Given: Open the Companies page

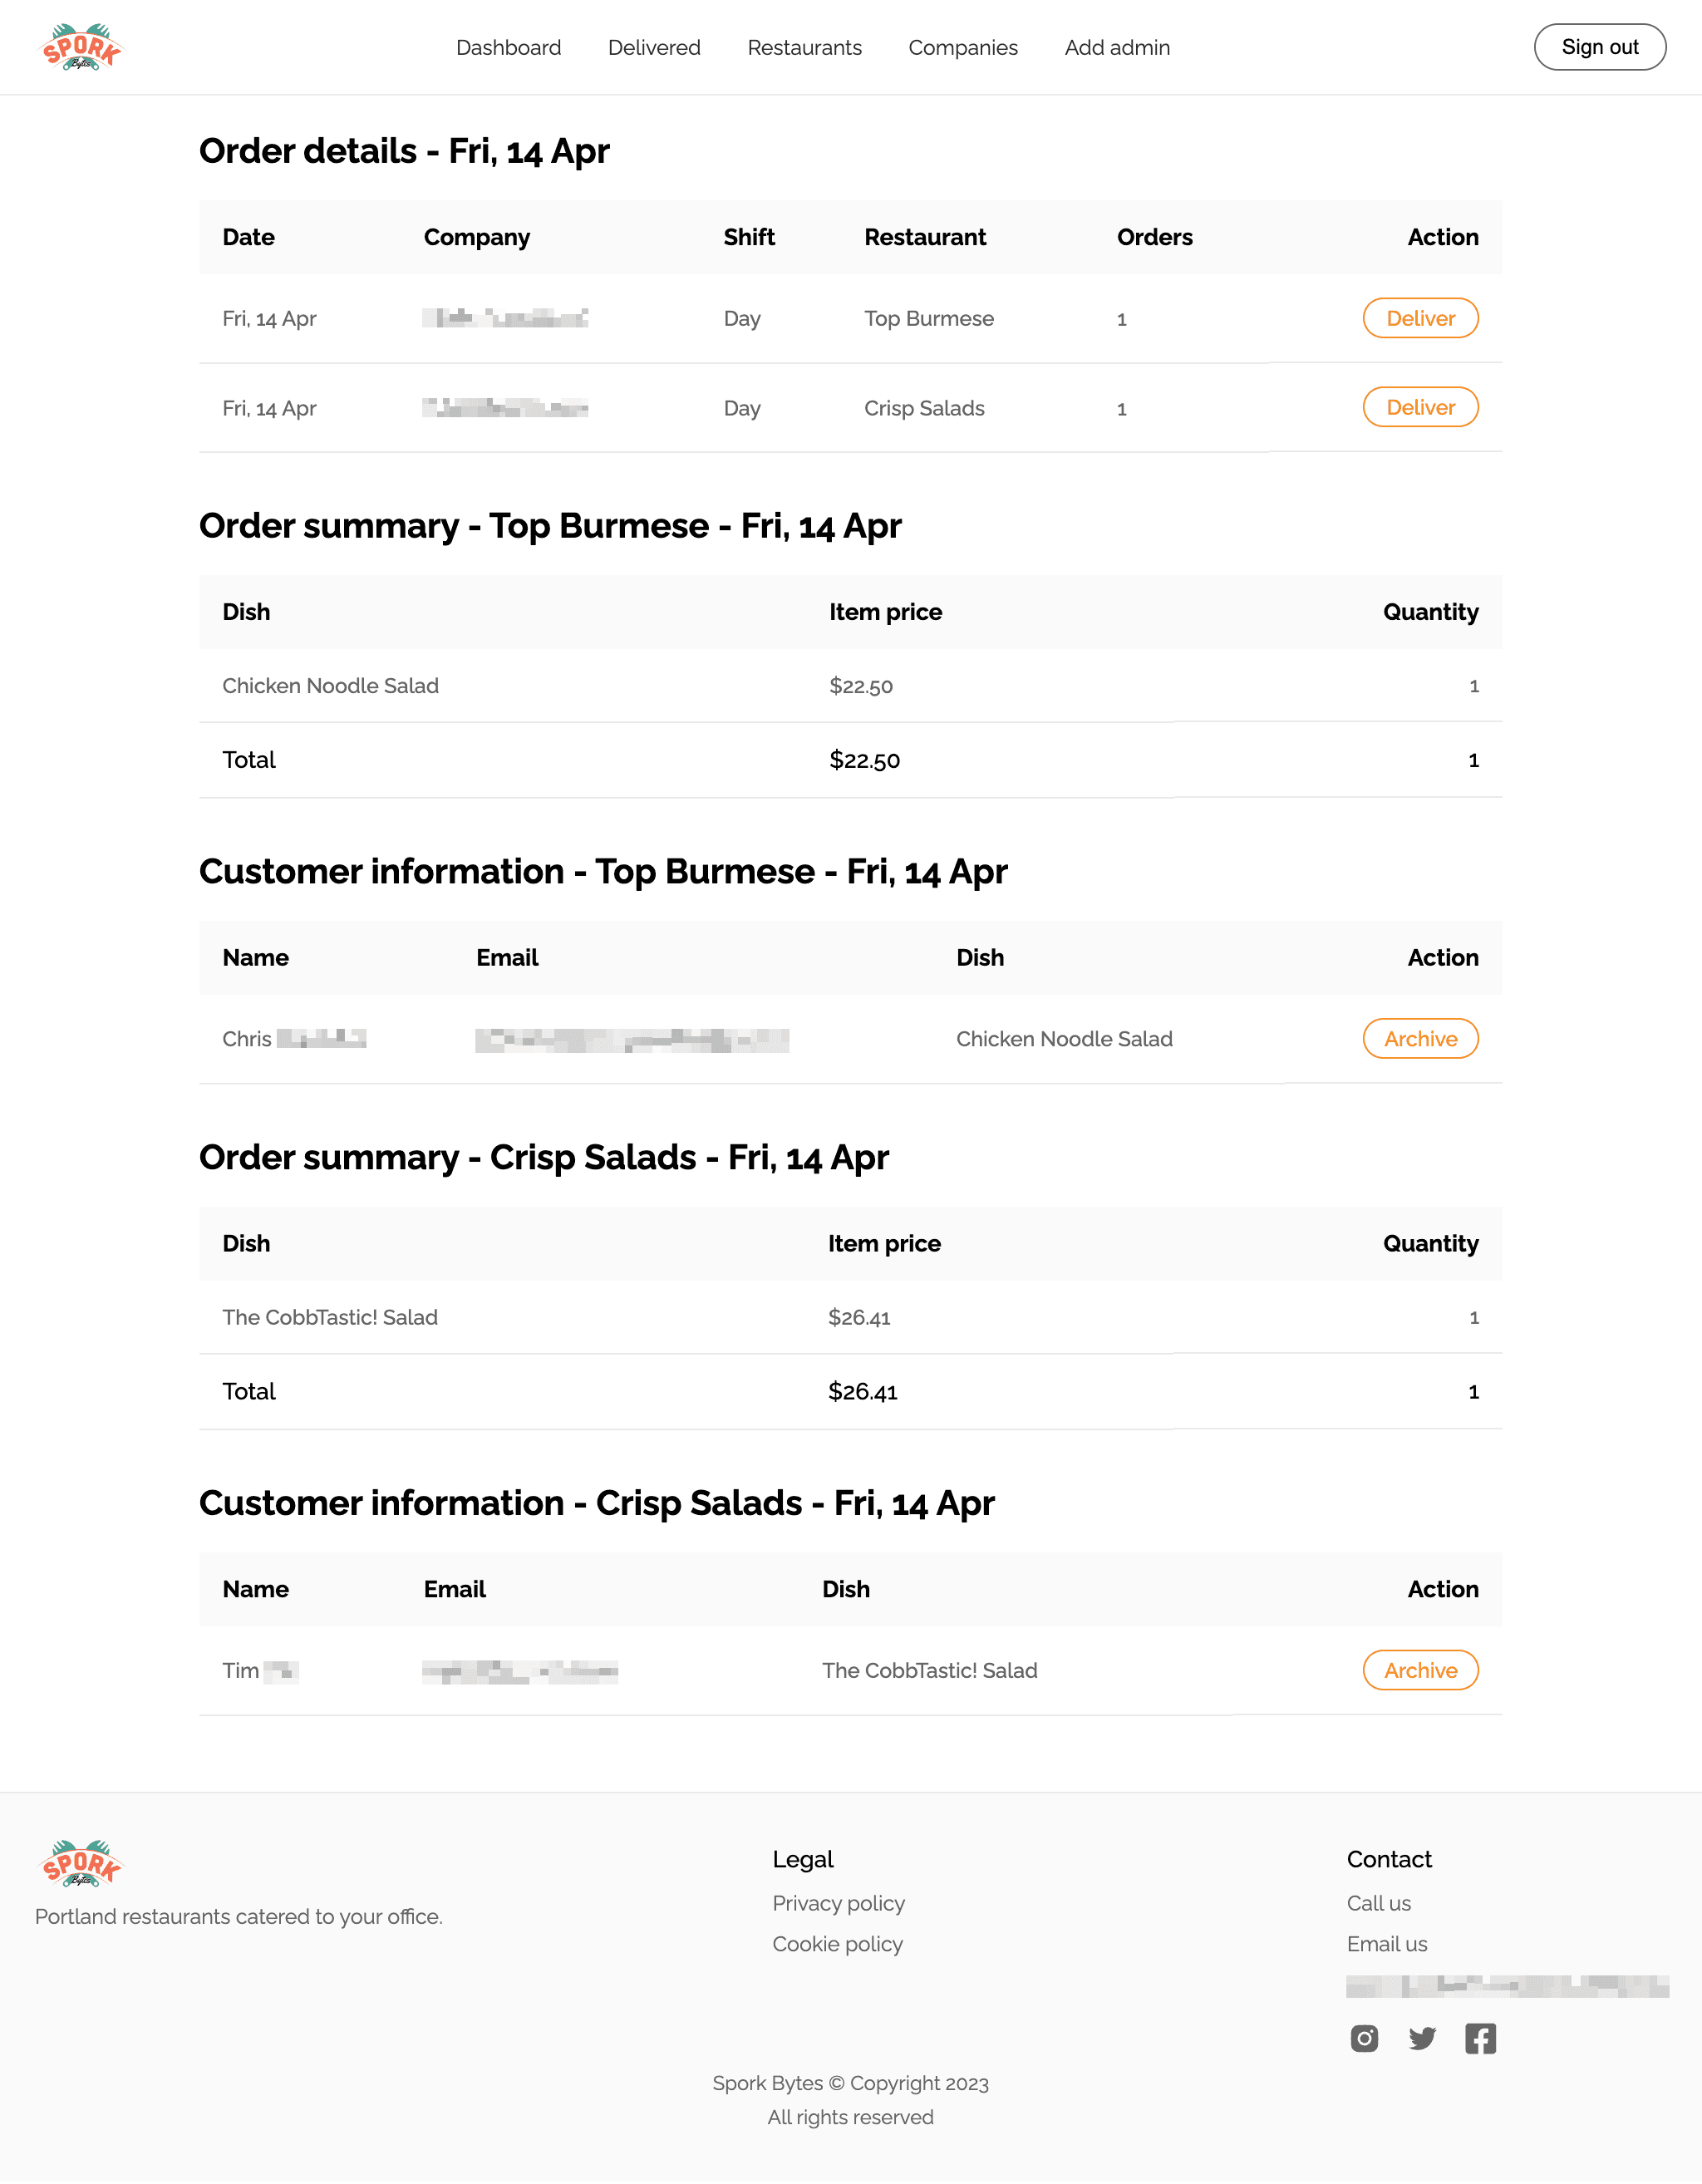Looking at the screenshot, I should click(962, 47).
